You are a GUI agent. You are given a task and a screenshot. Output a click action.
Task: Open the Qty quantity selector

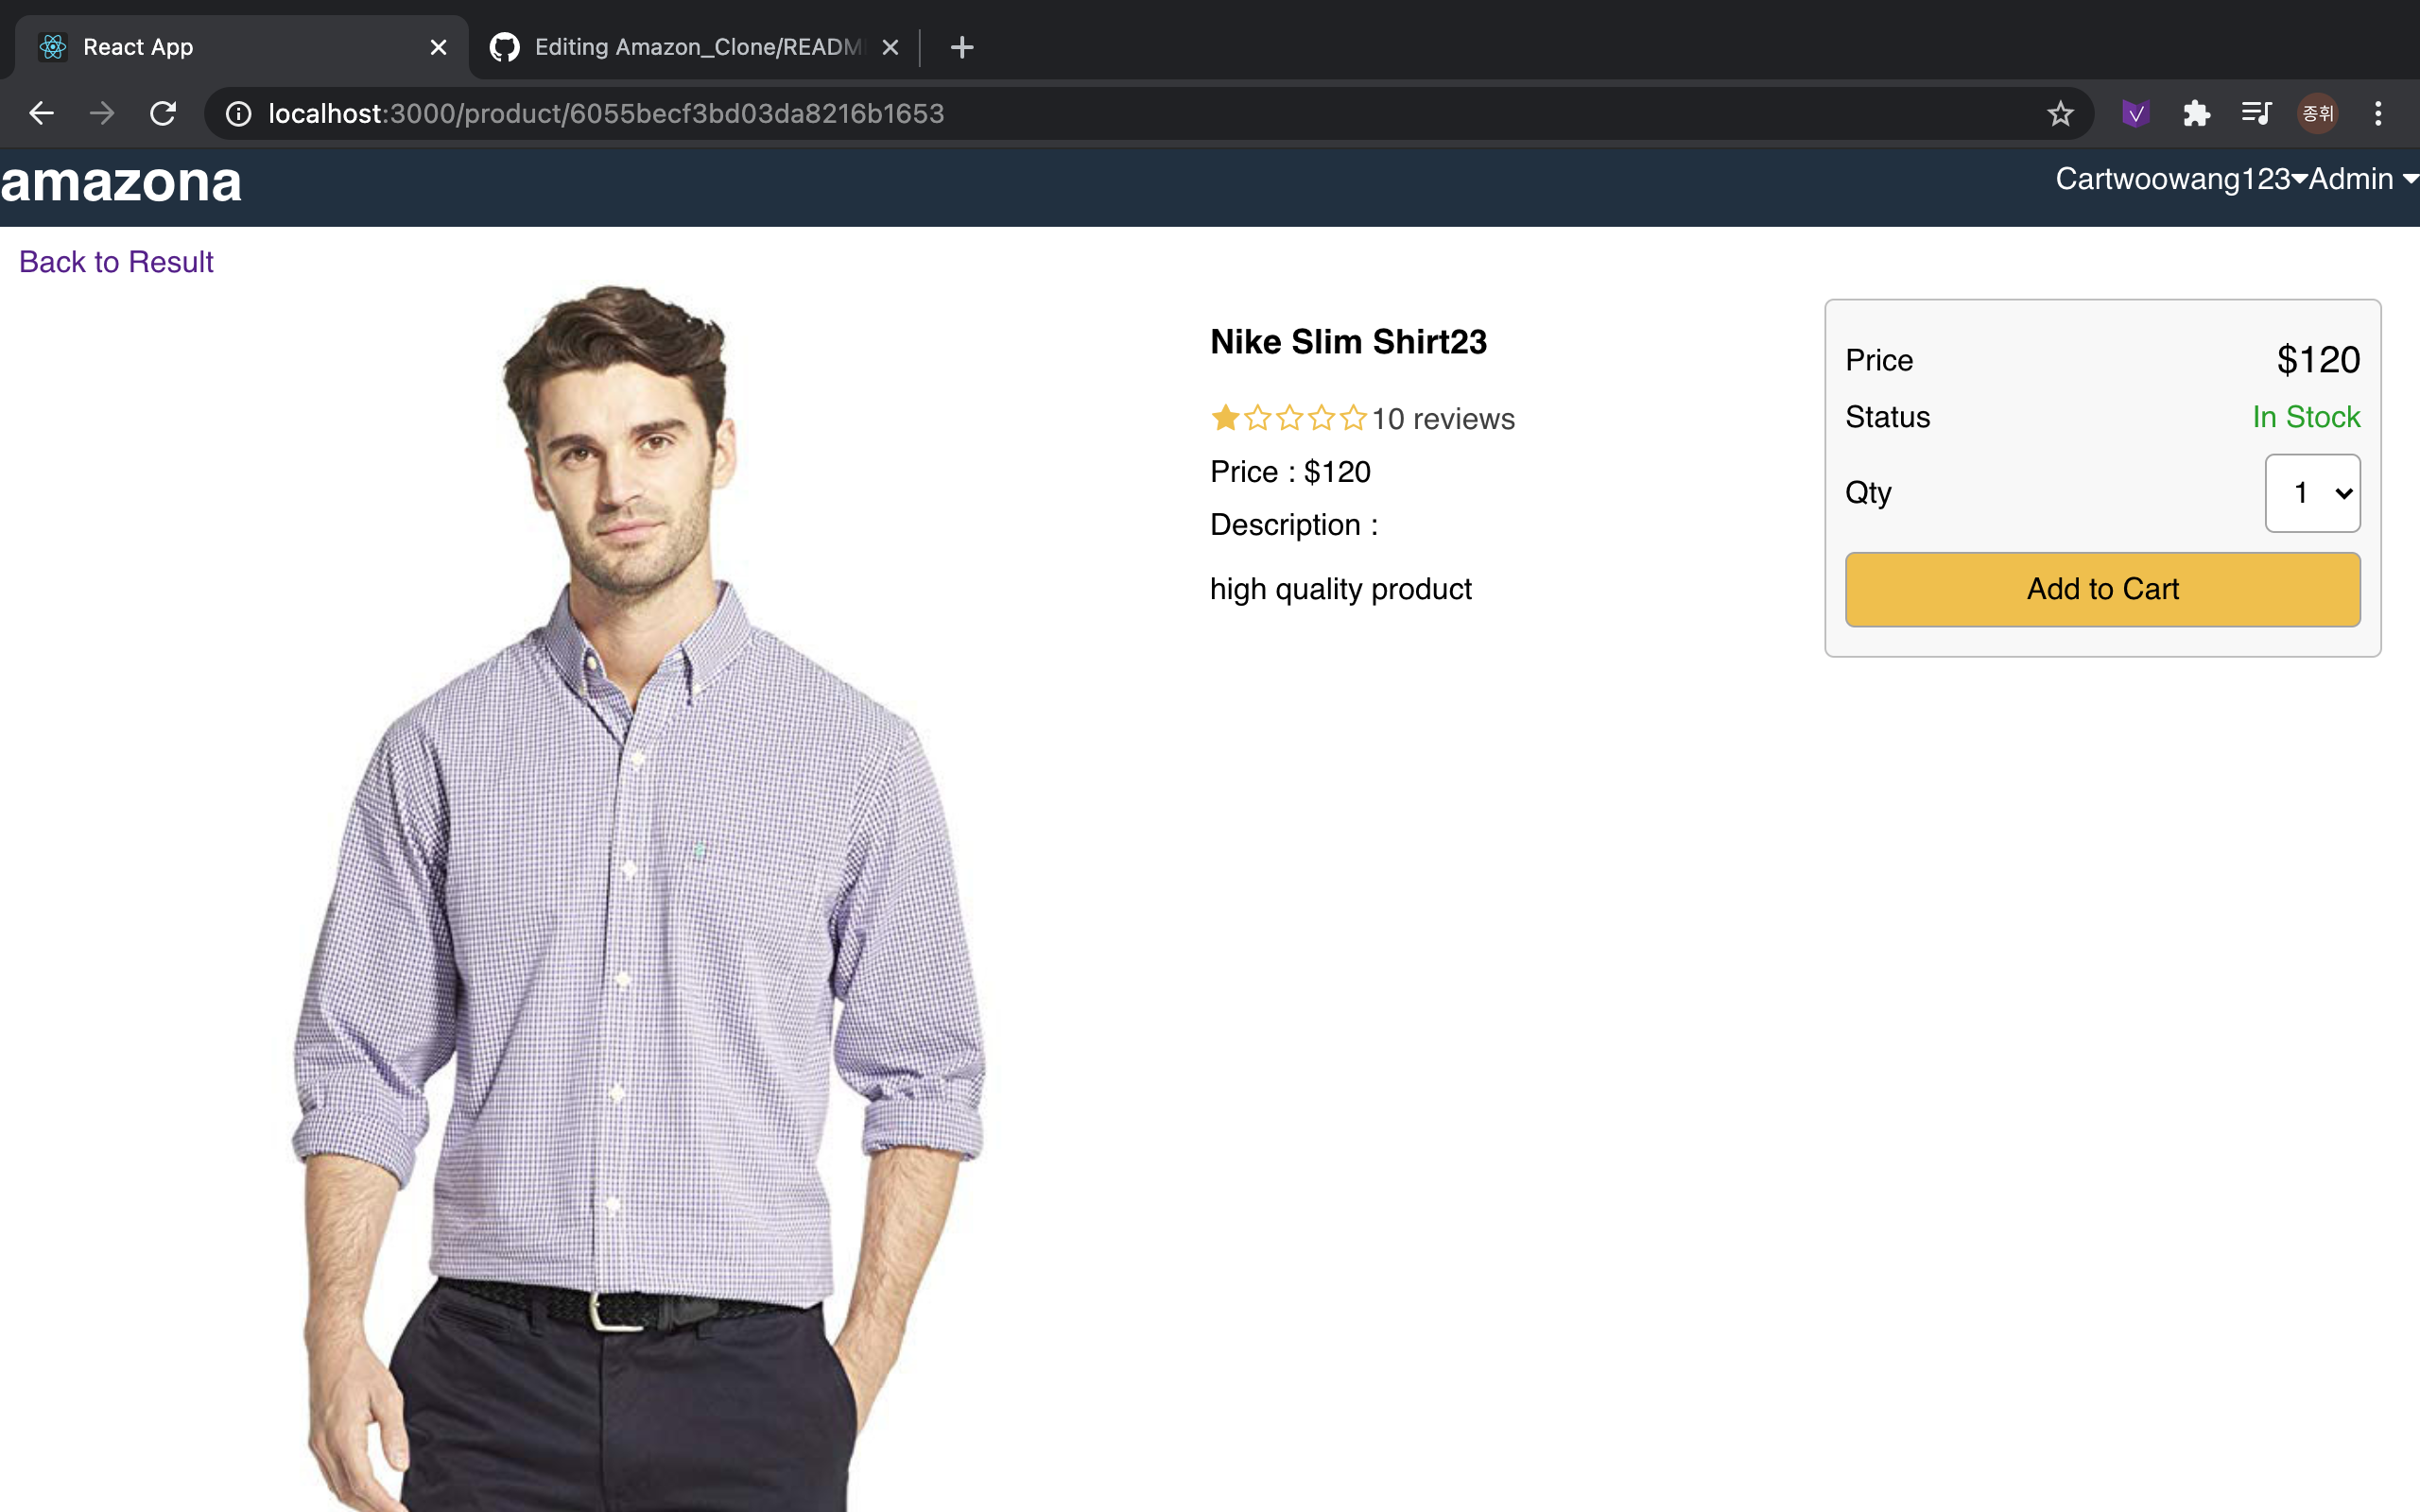coord(2312,493)
